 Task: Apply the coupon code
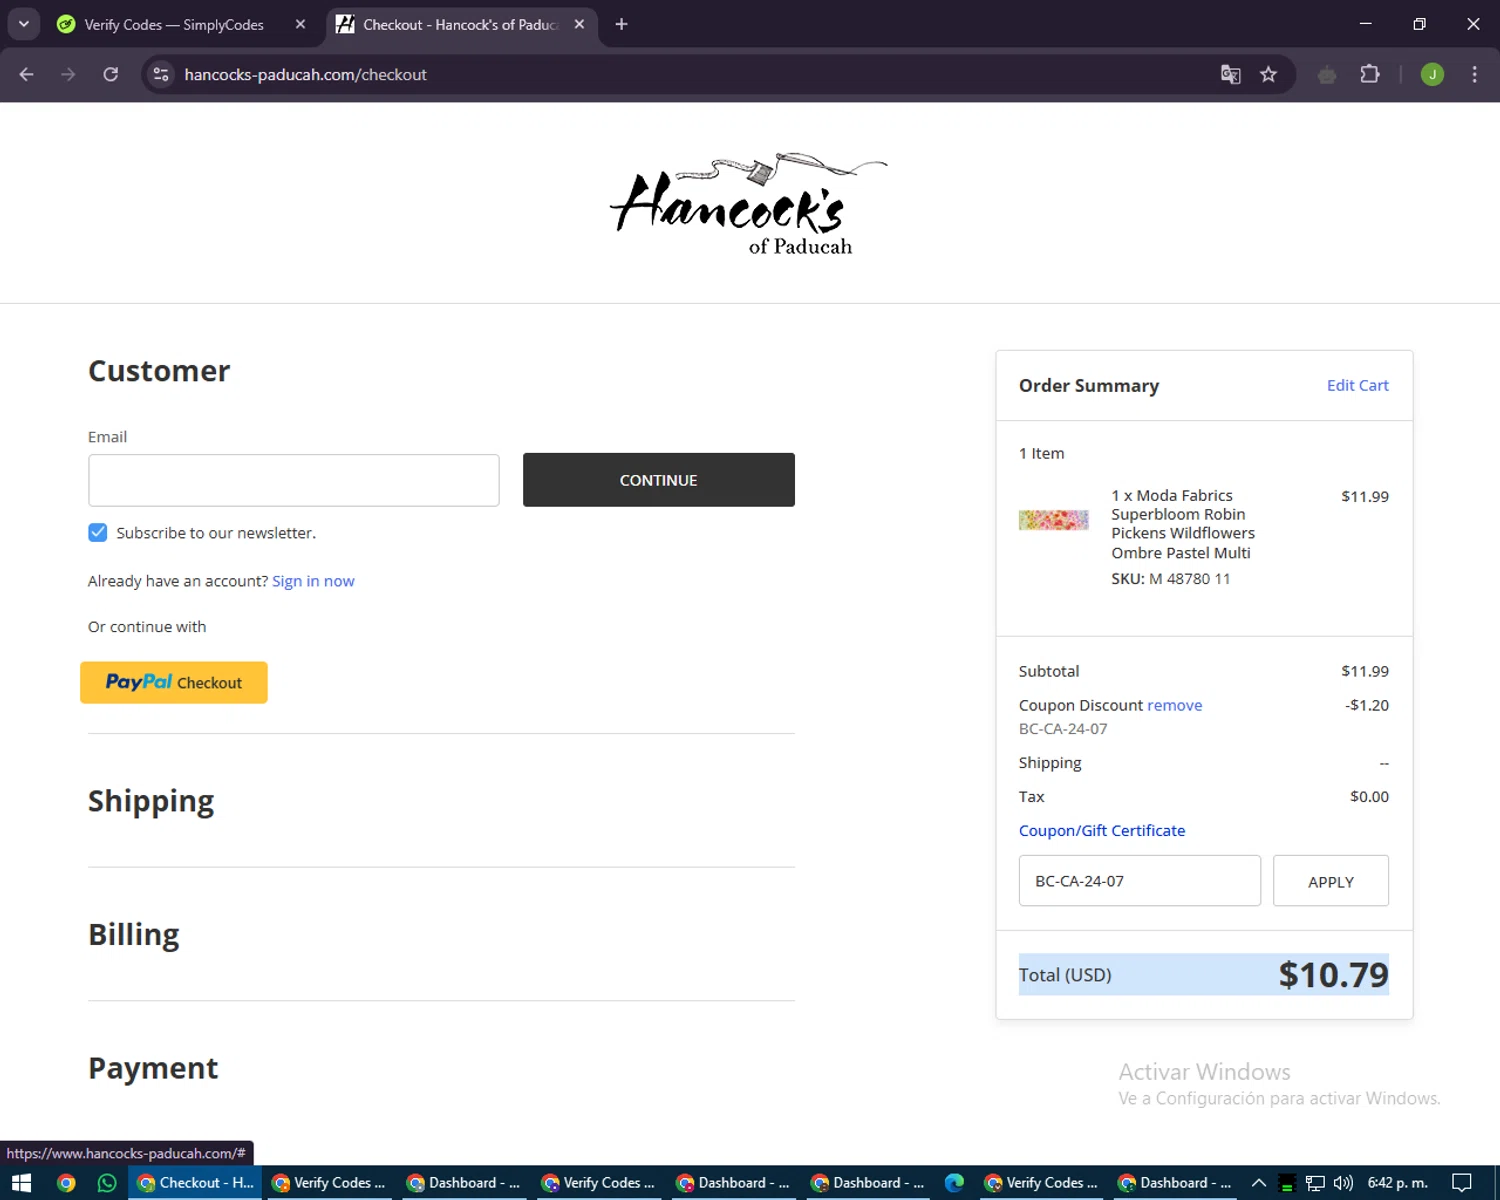tap(1330, 881)
